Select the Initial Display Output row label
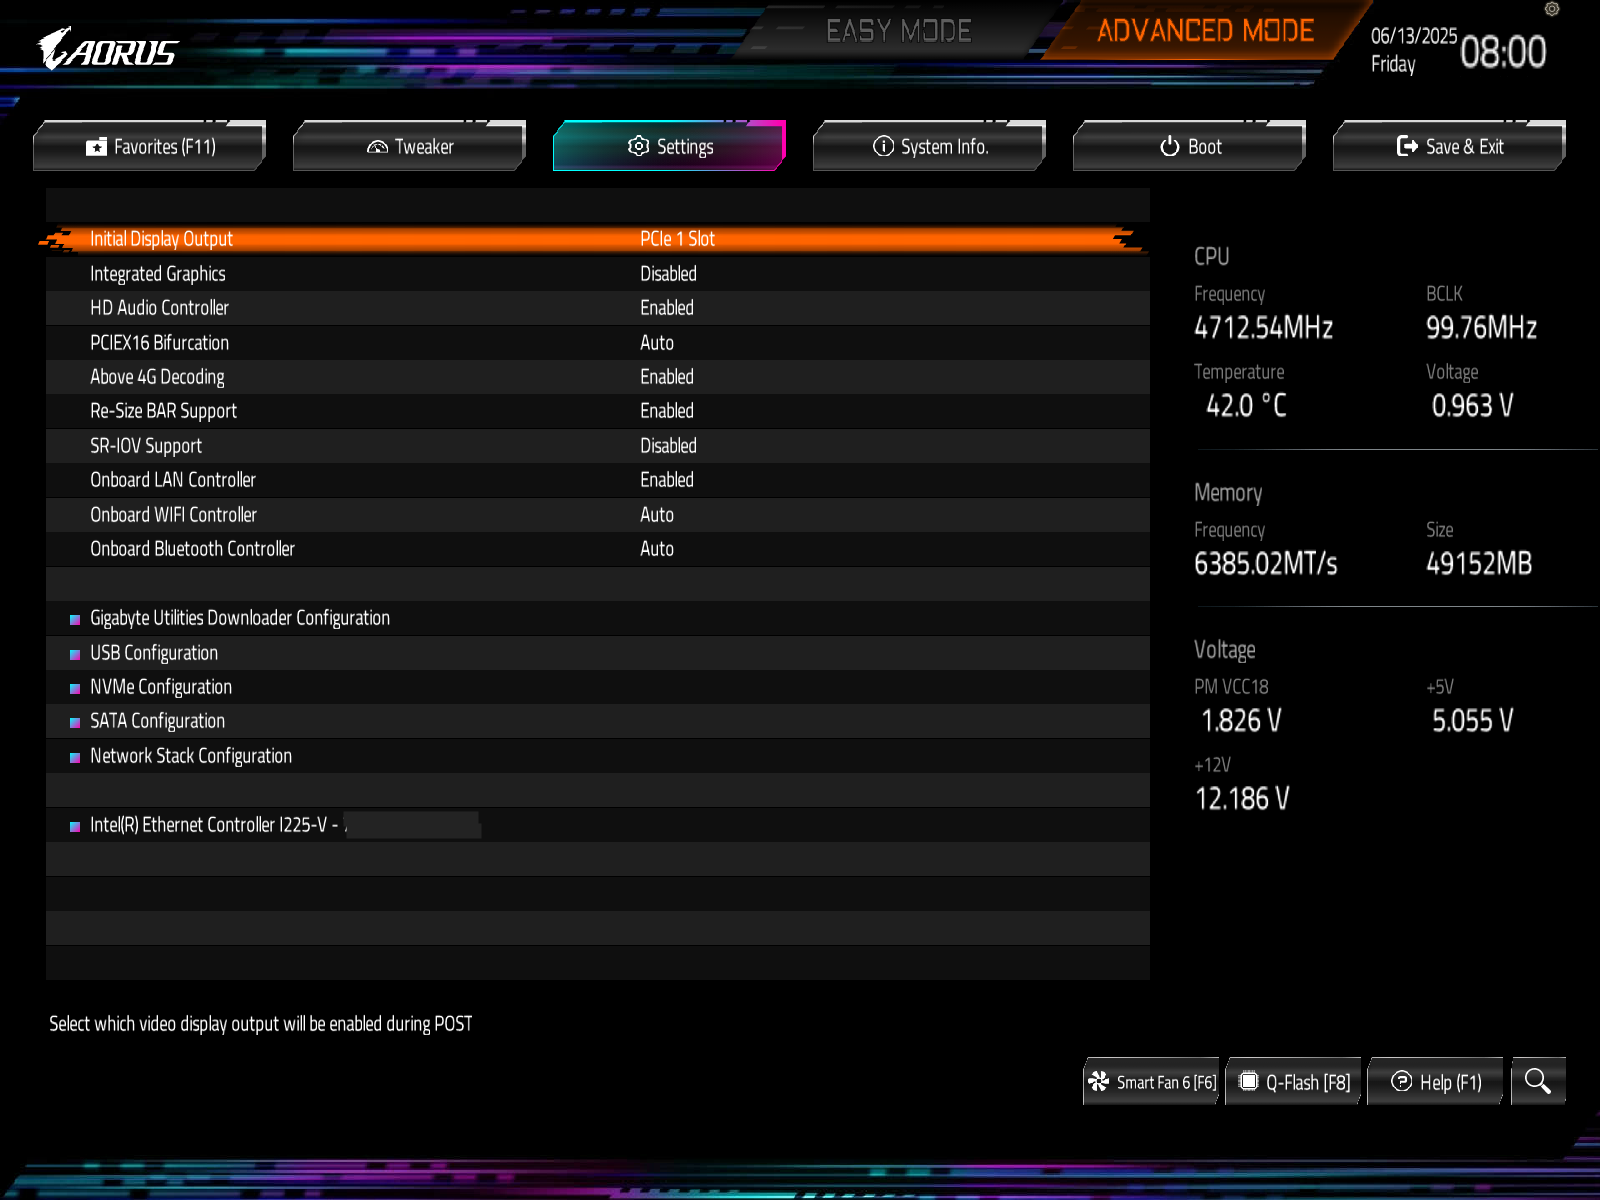Viewport: 1600px width, 1200px height. click(161, 239)
